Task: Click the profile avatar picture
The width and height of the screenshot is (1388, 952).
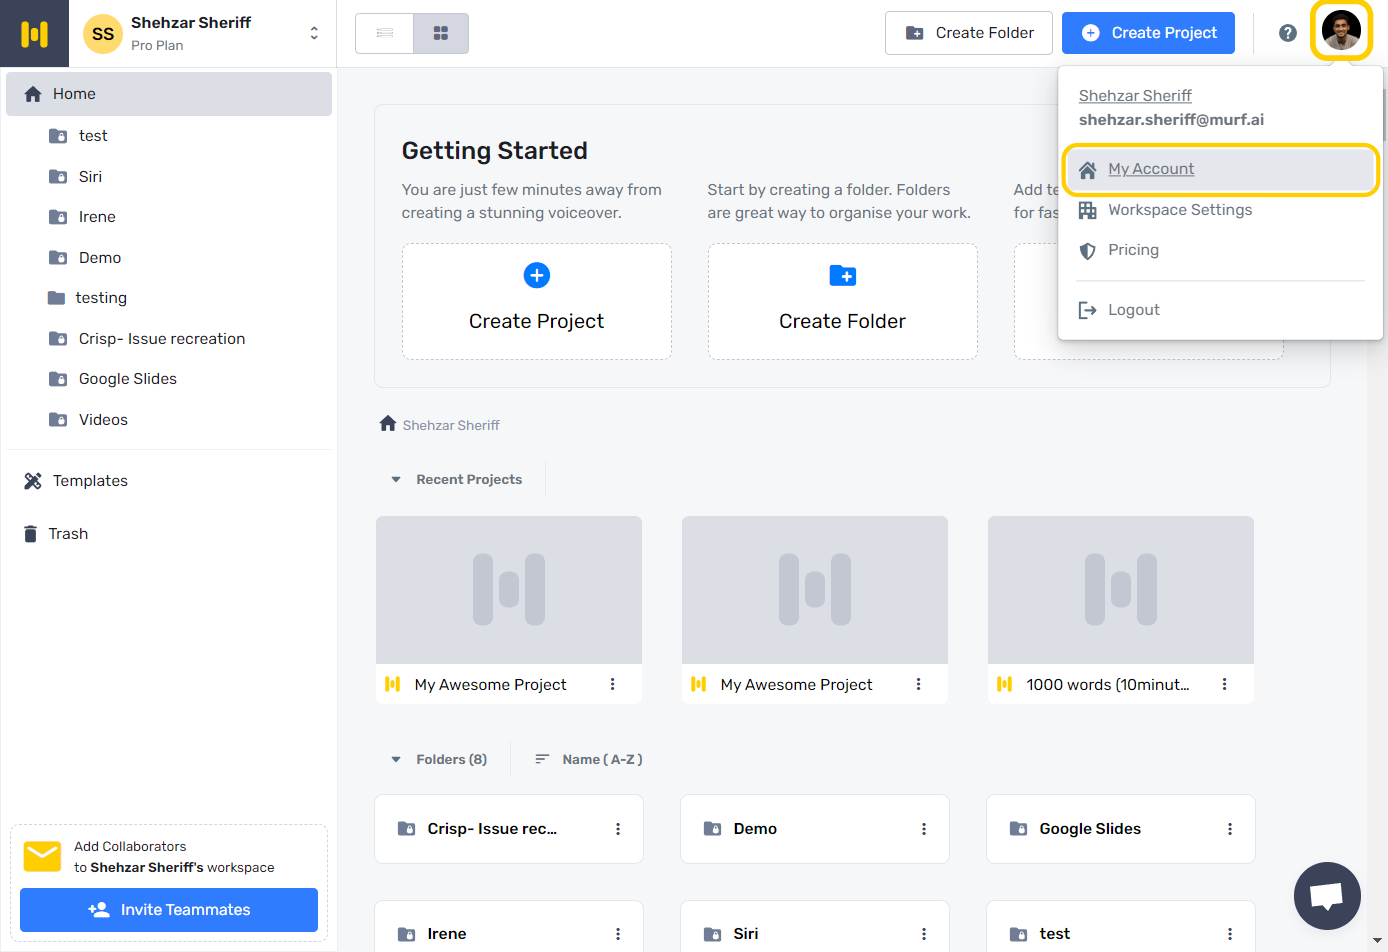Action: tap(1341, 31)
